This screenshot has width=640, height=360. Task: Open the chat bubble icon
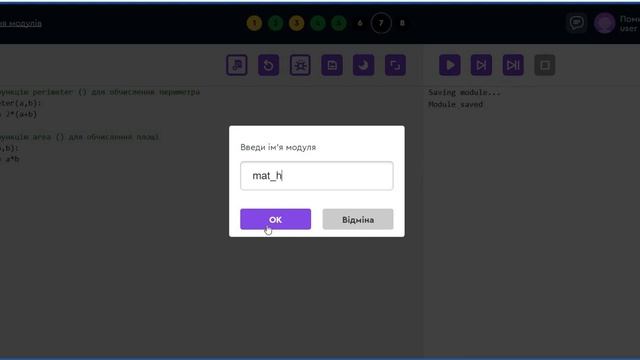coord(577,22)
